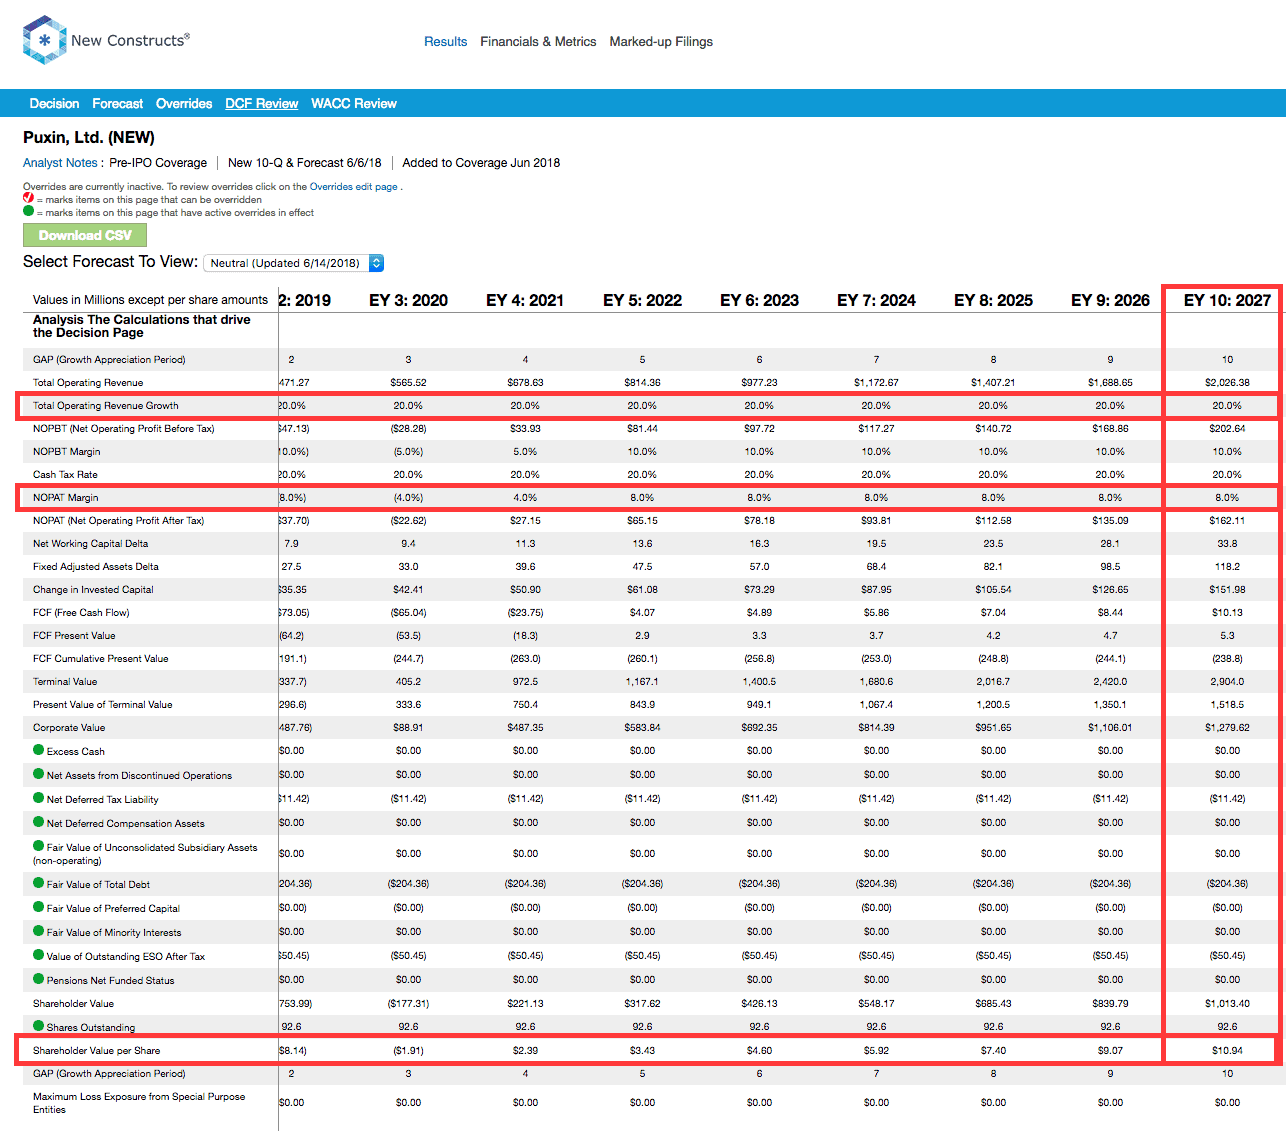
Task: Click the Shareholder Value per Share row label
Action: pos(96,1051)
